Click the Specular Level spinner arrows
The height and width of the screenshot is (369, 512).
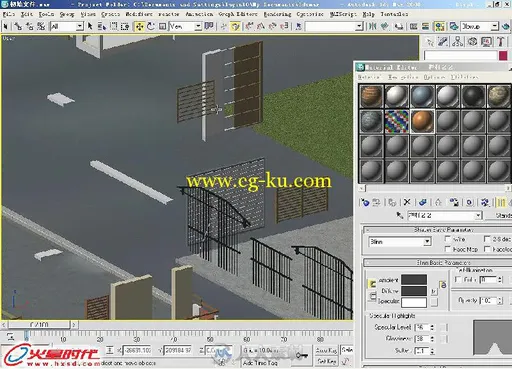432,328
